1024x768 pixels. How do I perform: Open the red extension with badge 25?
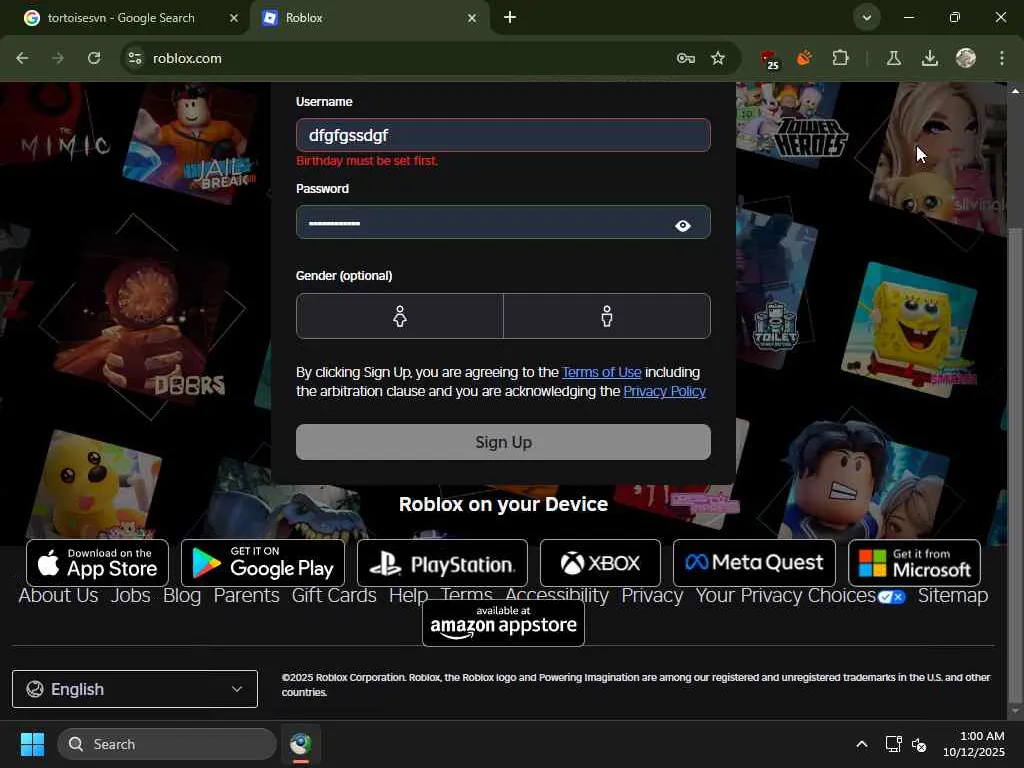coord(769,59)
